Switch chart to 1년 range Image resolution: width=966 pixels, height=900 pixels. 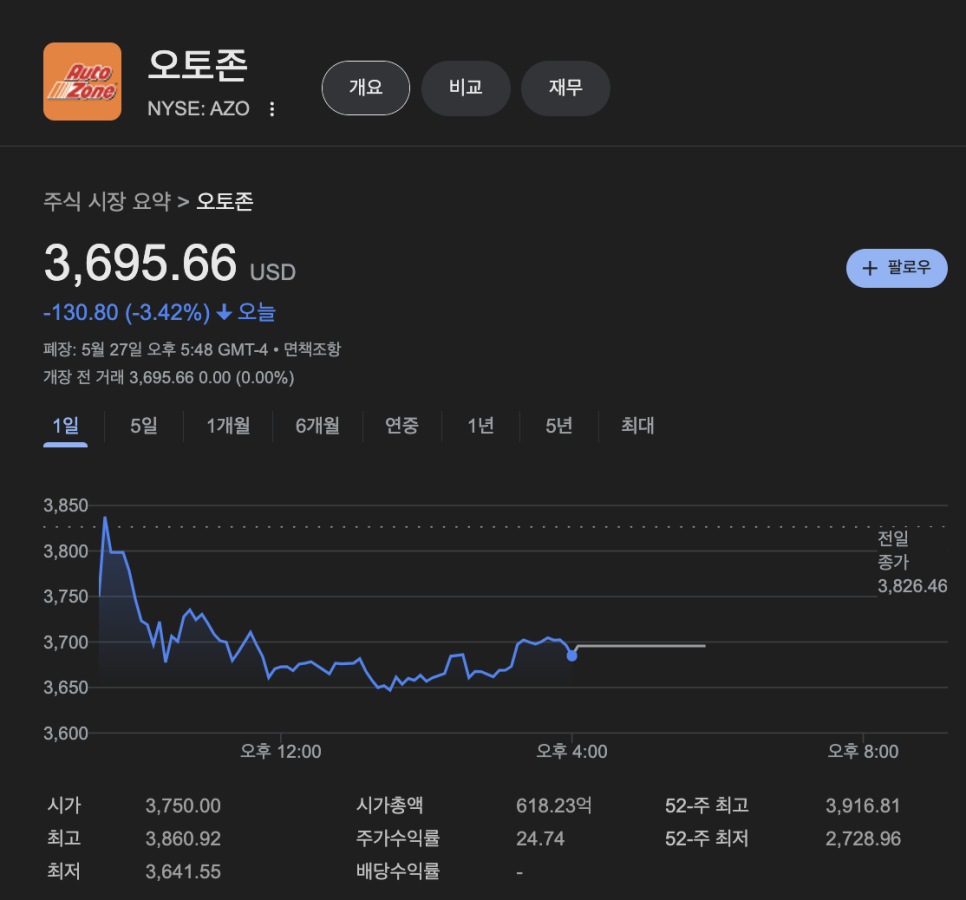point(481,426)
